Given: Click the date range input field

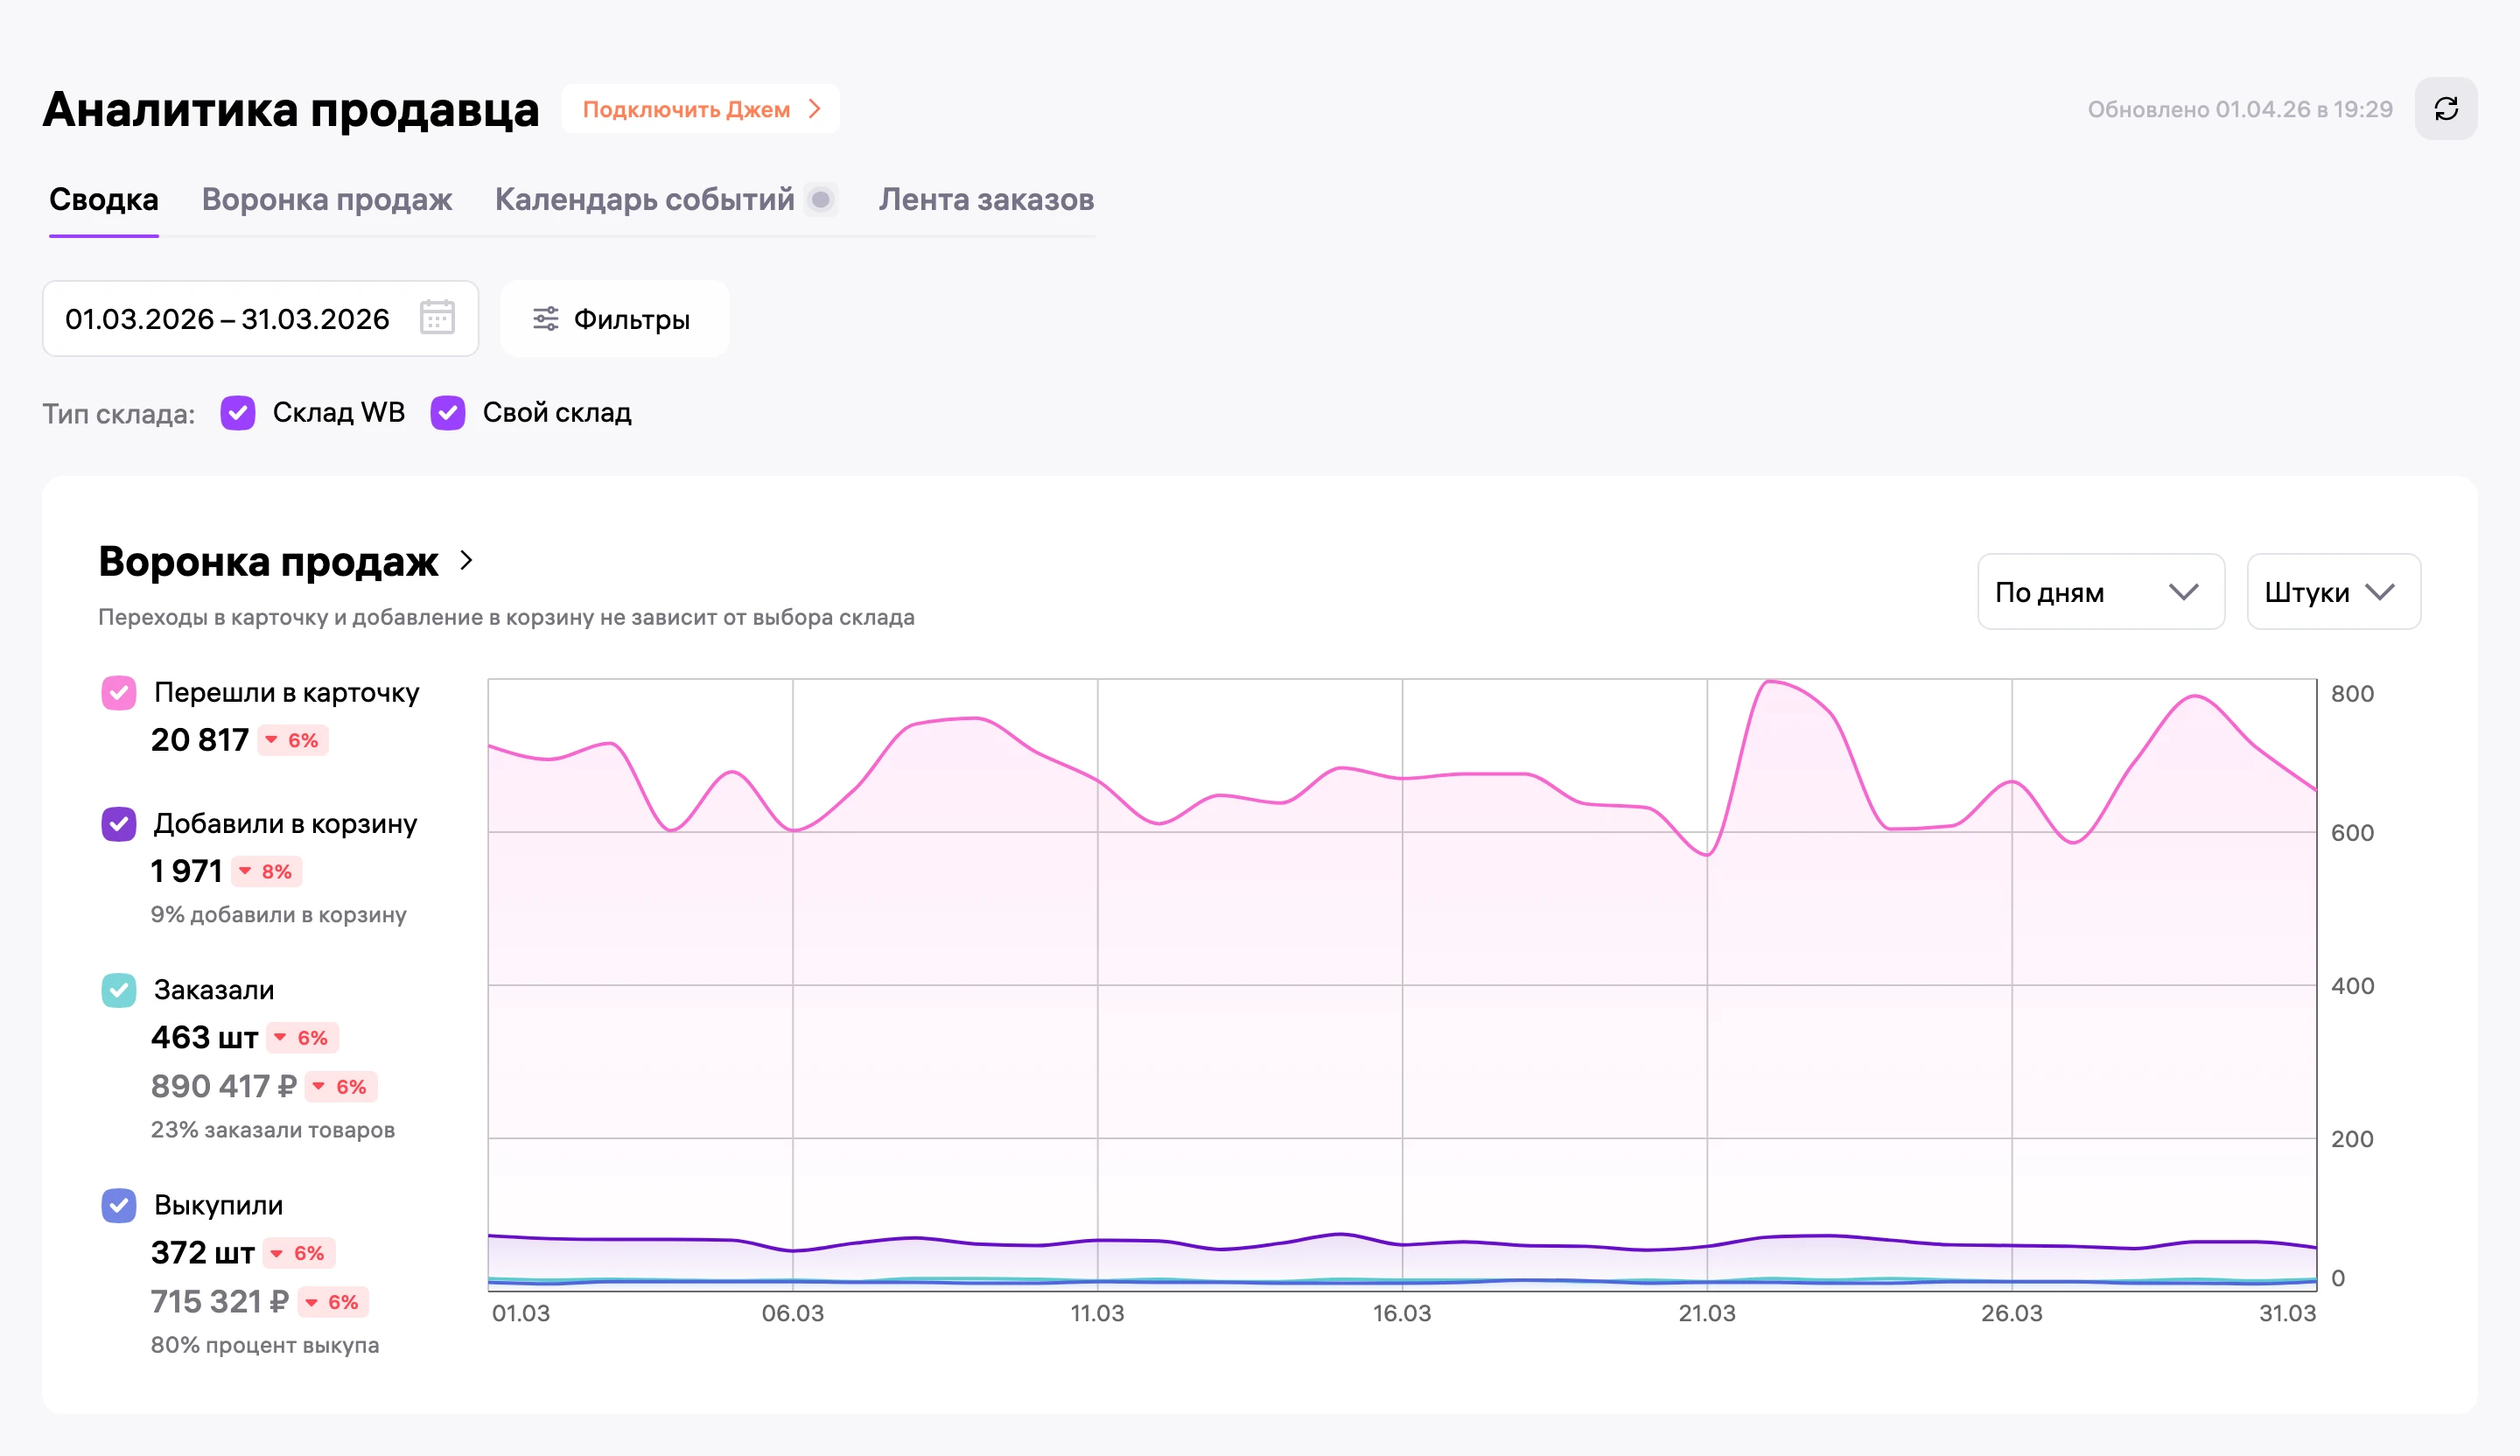Looking at the screenshot, I should coord(260,319).
